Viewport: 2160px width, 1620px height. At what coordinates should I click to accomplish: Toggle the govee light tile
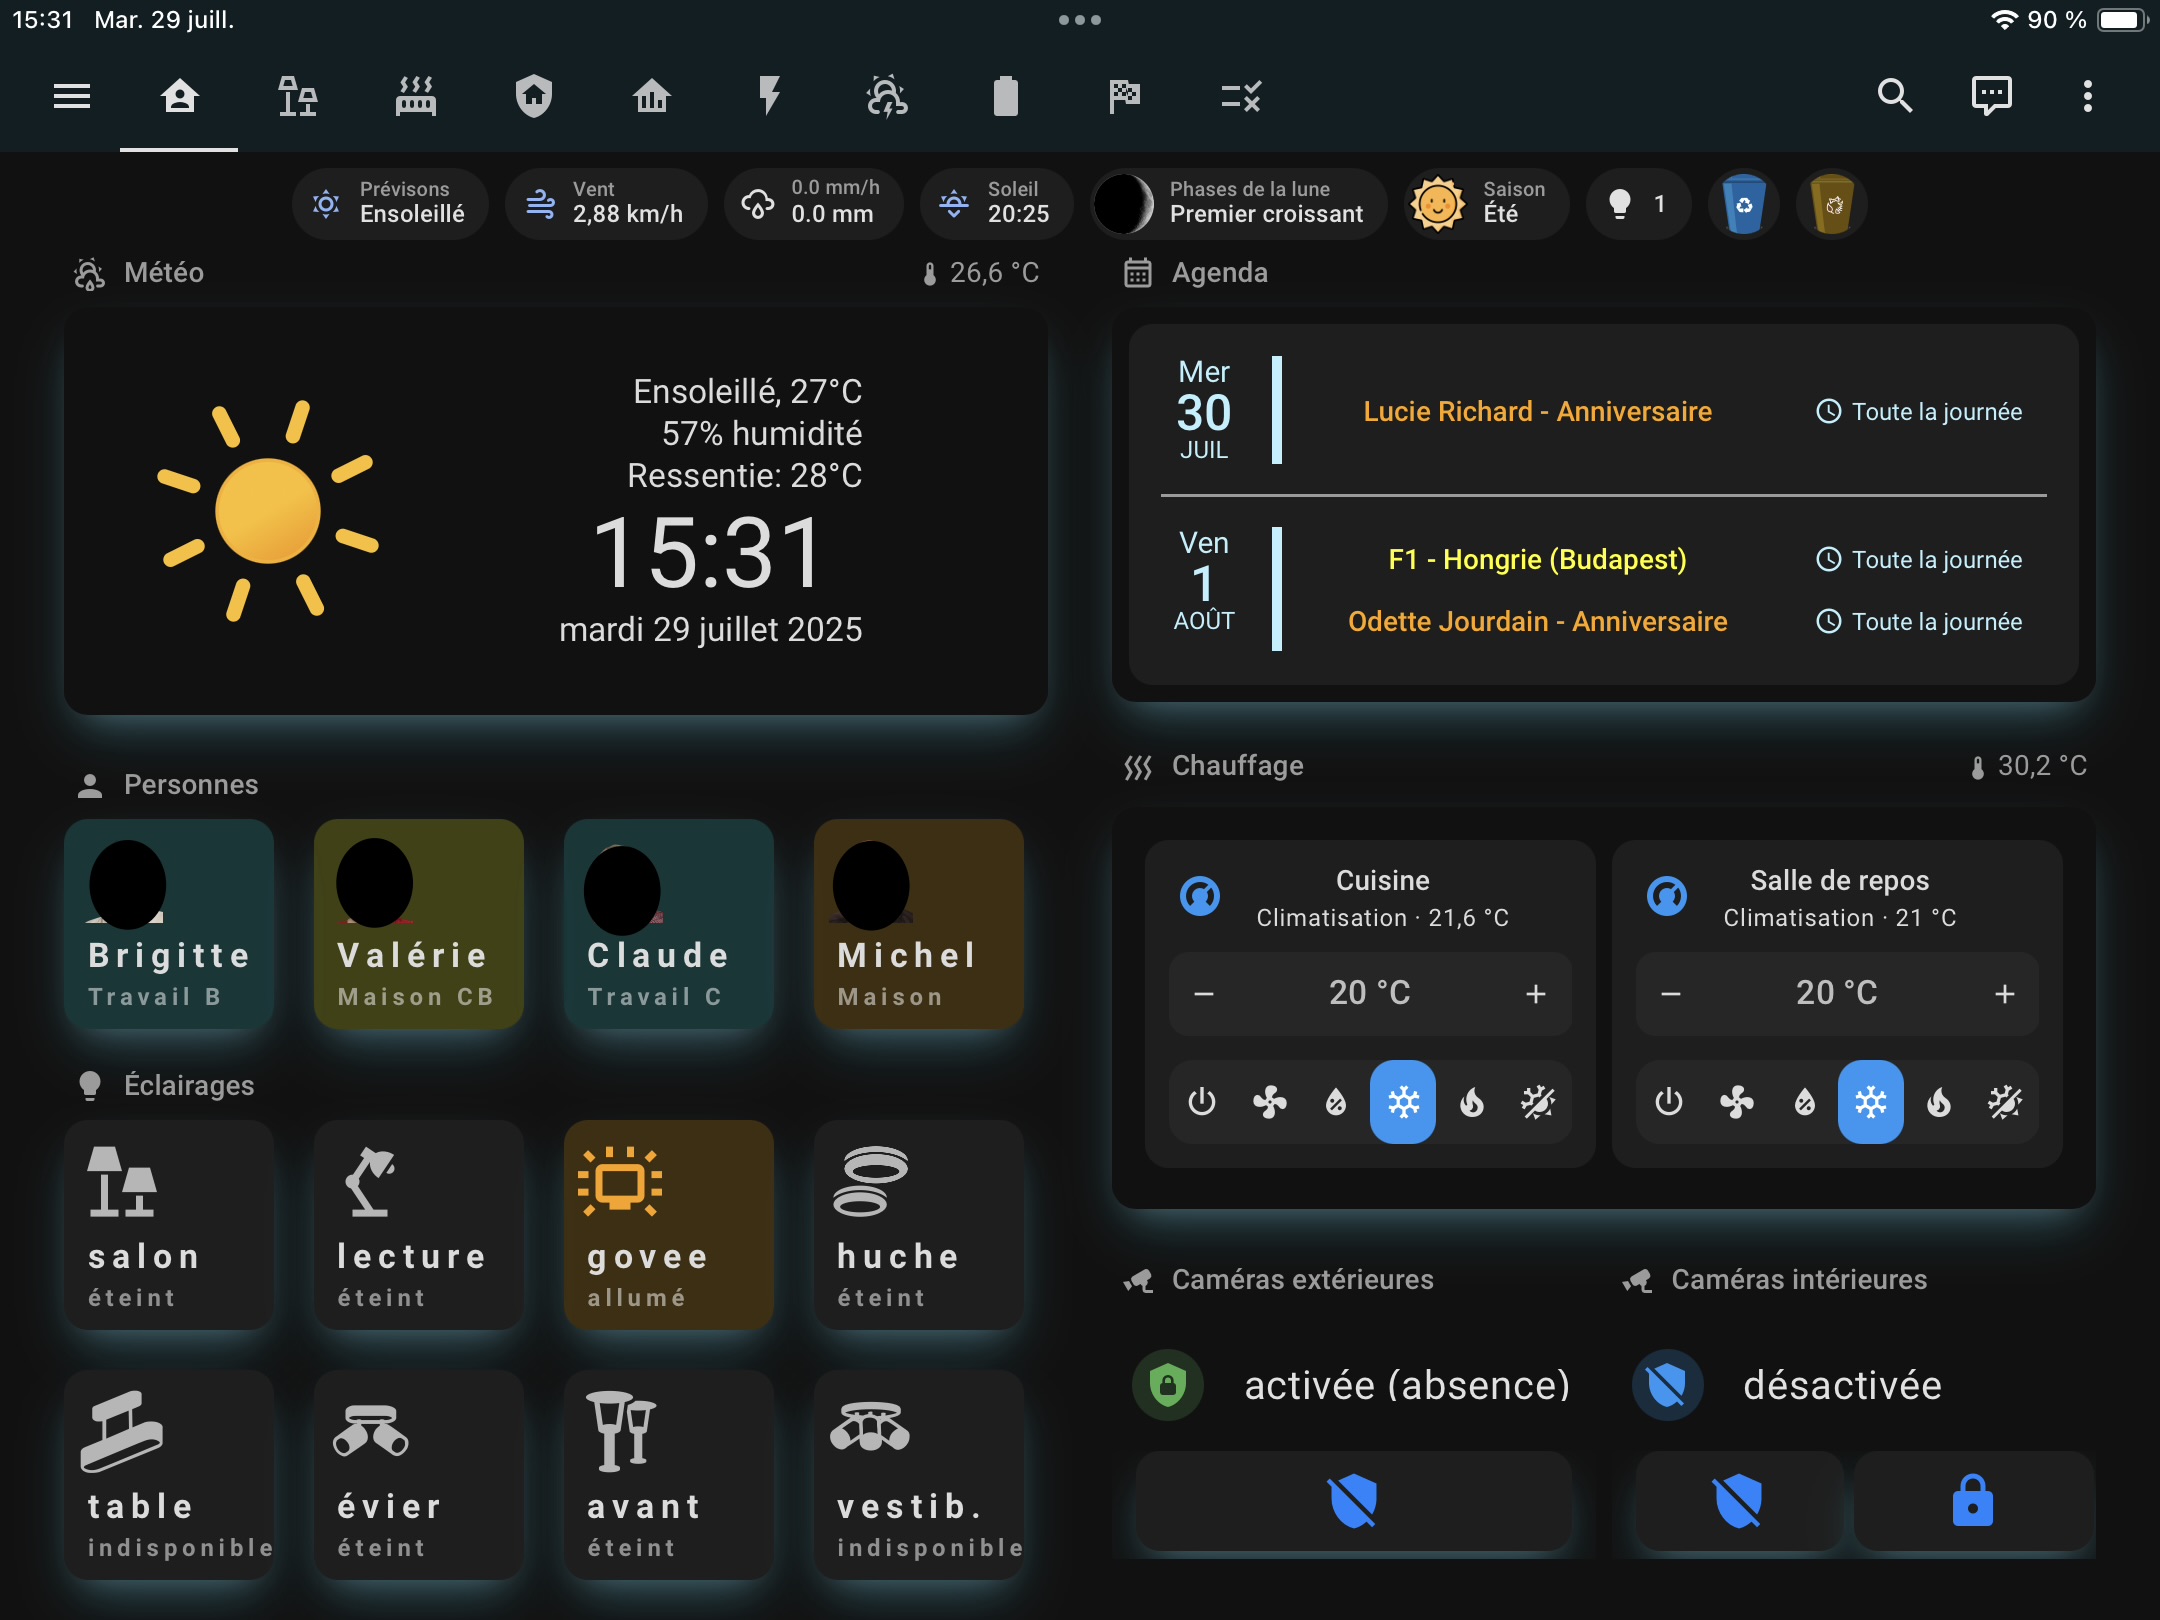668,1224
